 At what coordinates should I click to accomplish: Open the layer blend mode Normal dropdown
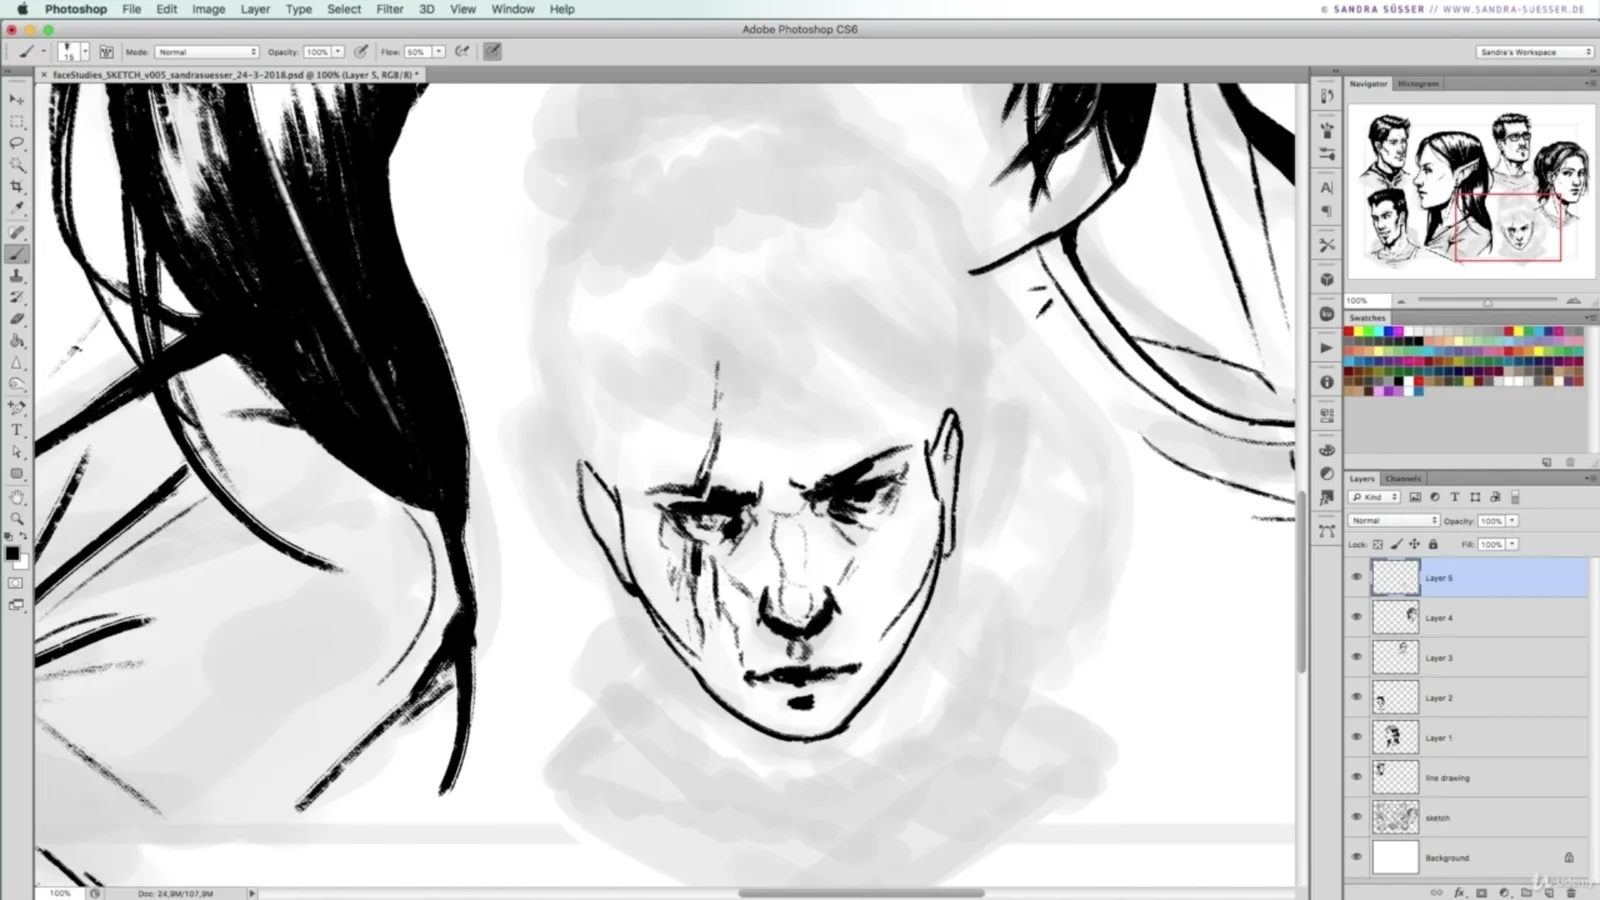point(1394,521)
